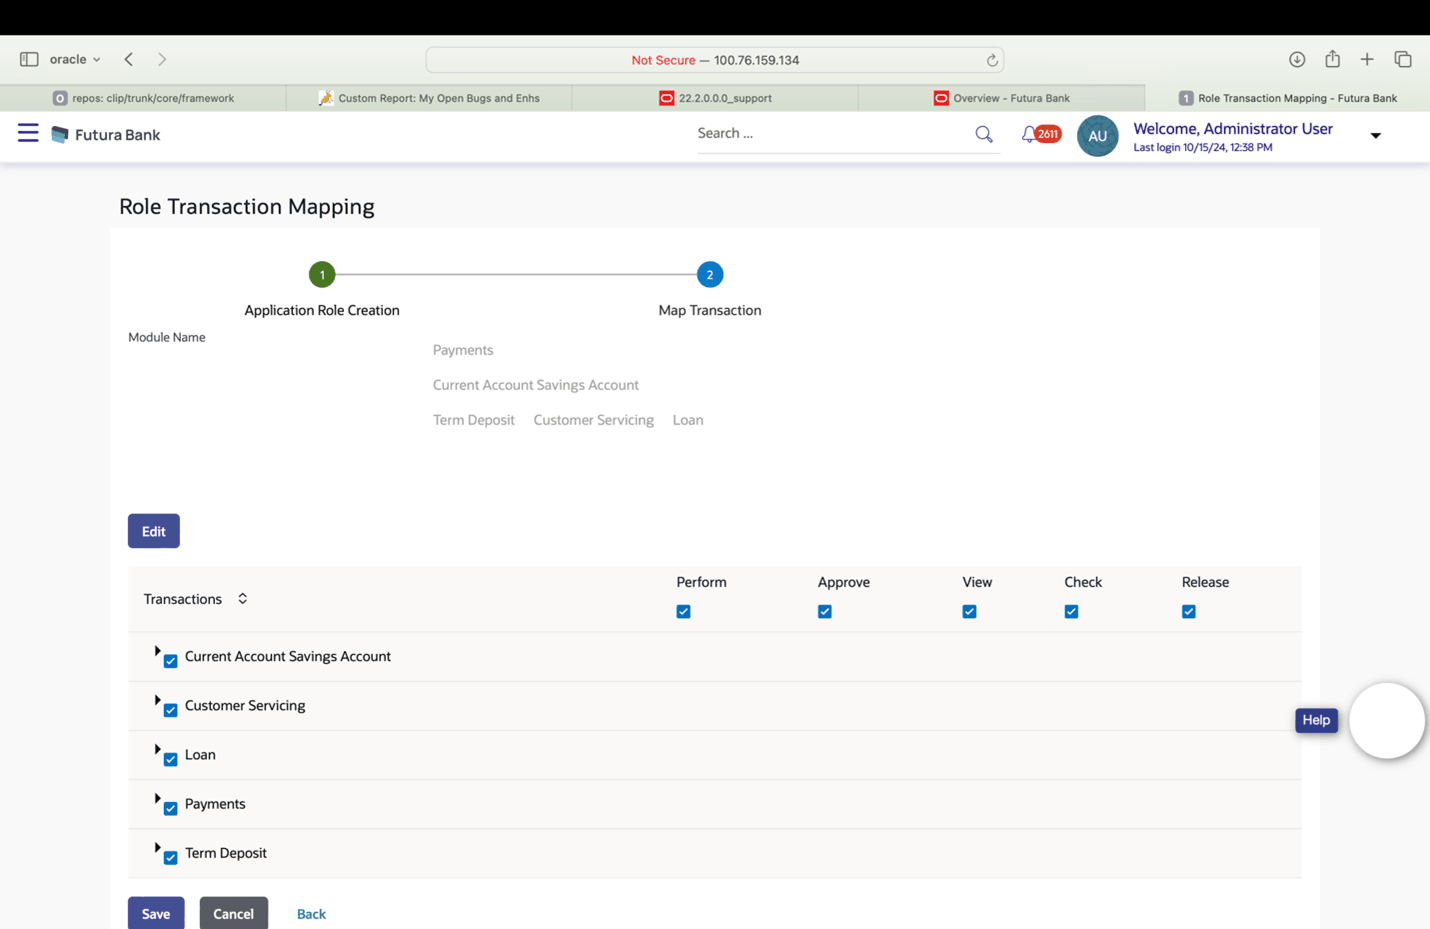
Task: Reload the page
Action: coord(992,60)
